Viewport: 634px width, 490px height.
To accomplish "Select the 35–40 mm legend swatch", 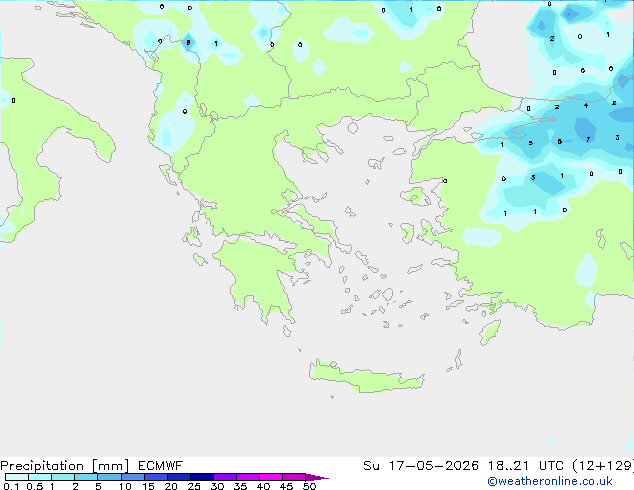I will [x=248, y=477].
